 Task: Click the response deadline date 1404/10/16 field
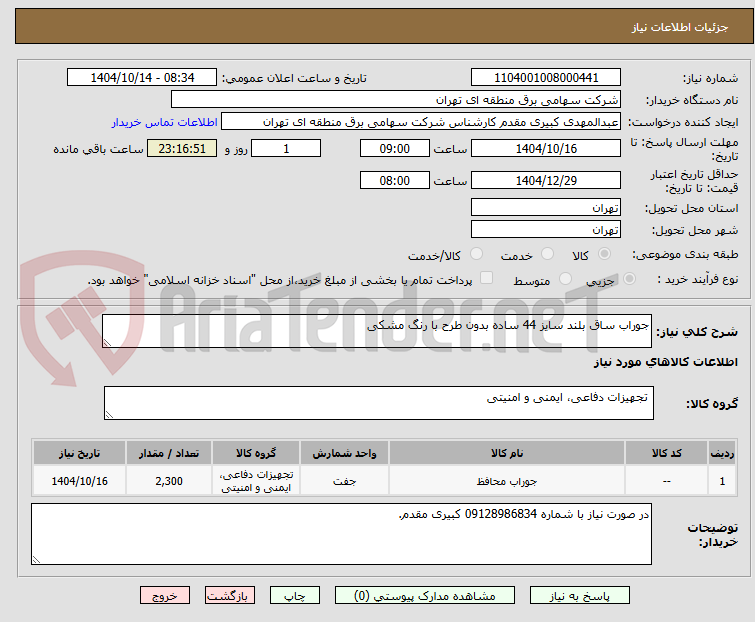546,148
